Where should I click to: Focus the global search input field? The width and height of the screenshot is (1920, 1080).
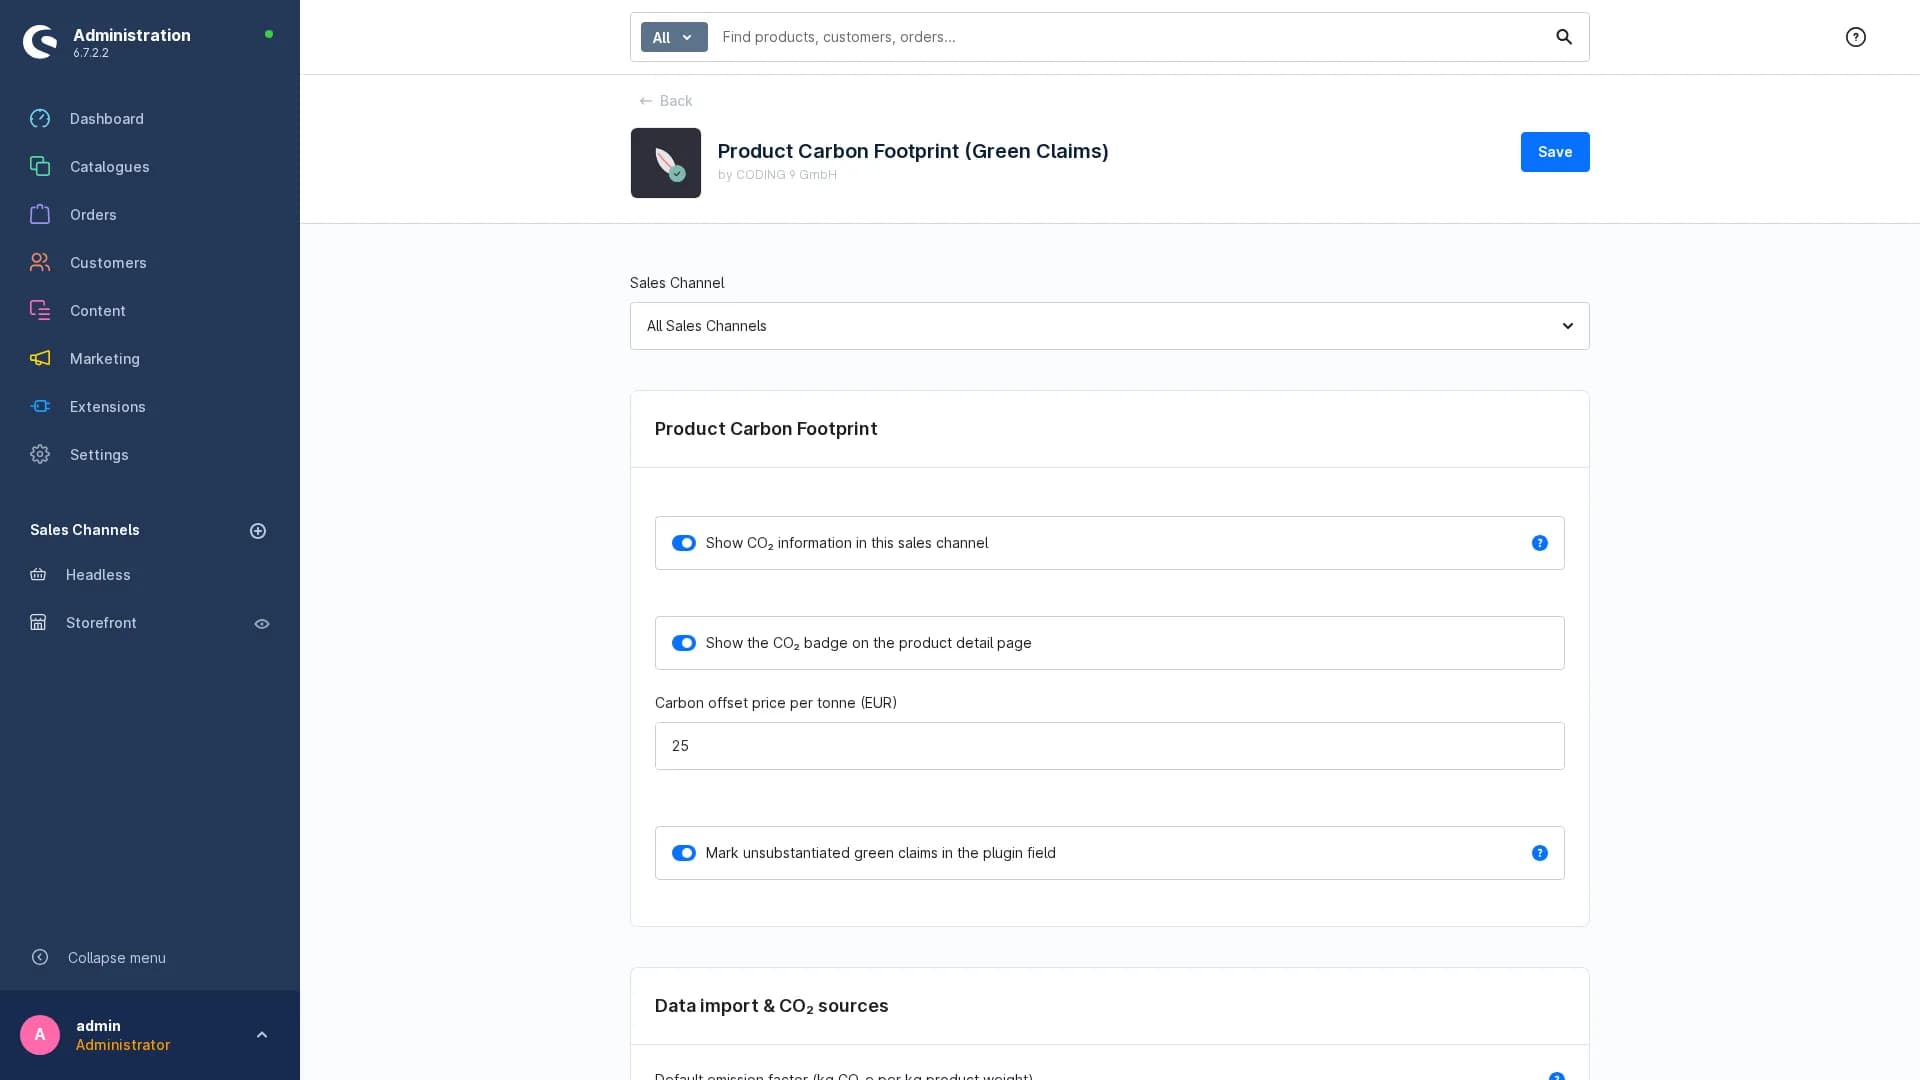(1130, 37)
